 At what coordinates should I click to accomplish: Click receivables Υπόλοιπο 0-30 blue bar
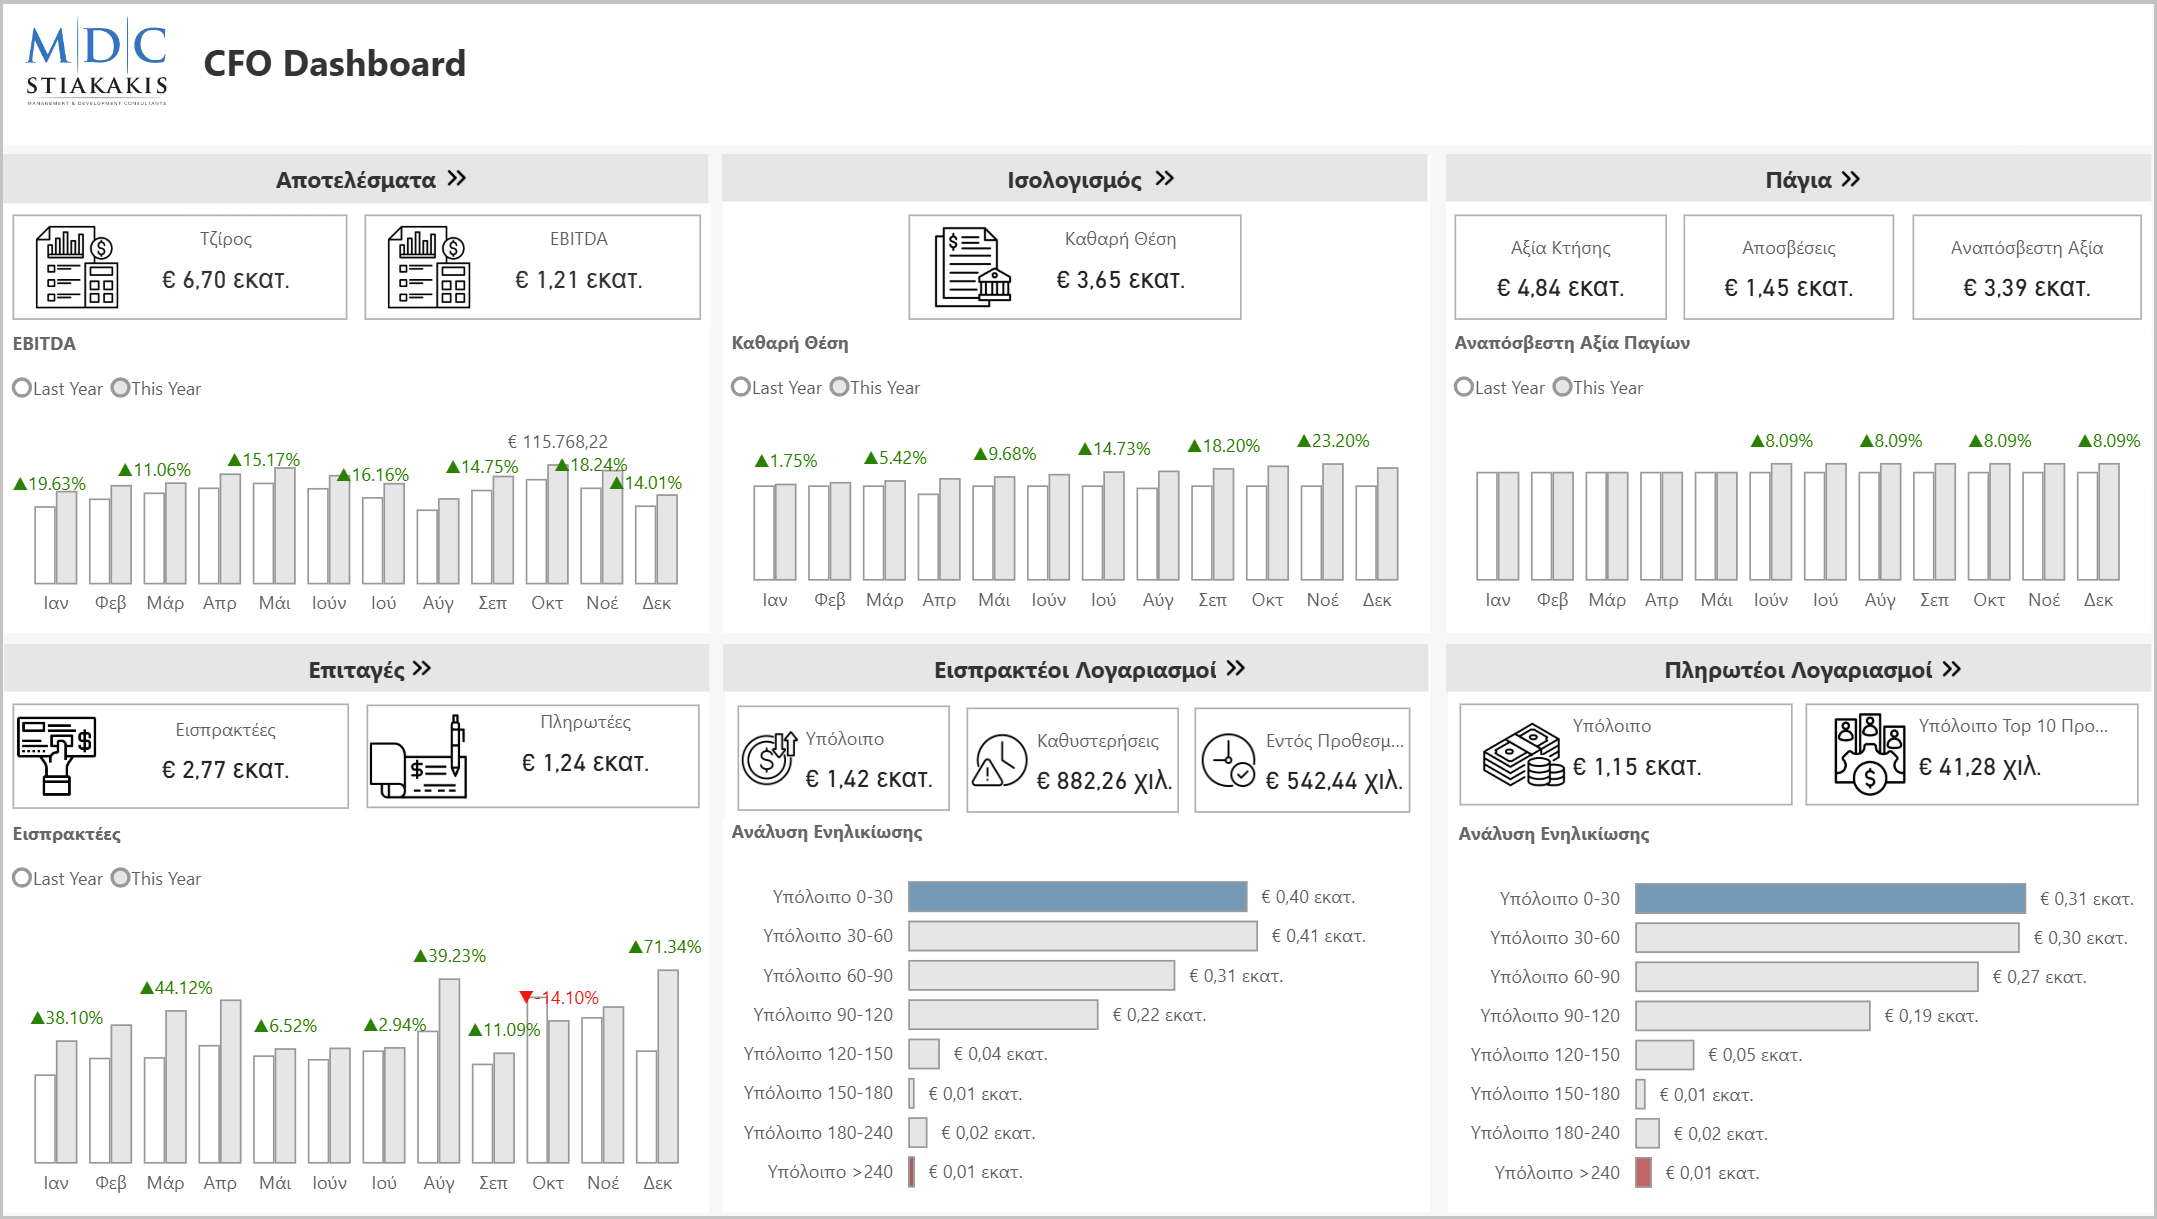[1077, 897]
